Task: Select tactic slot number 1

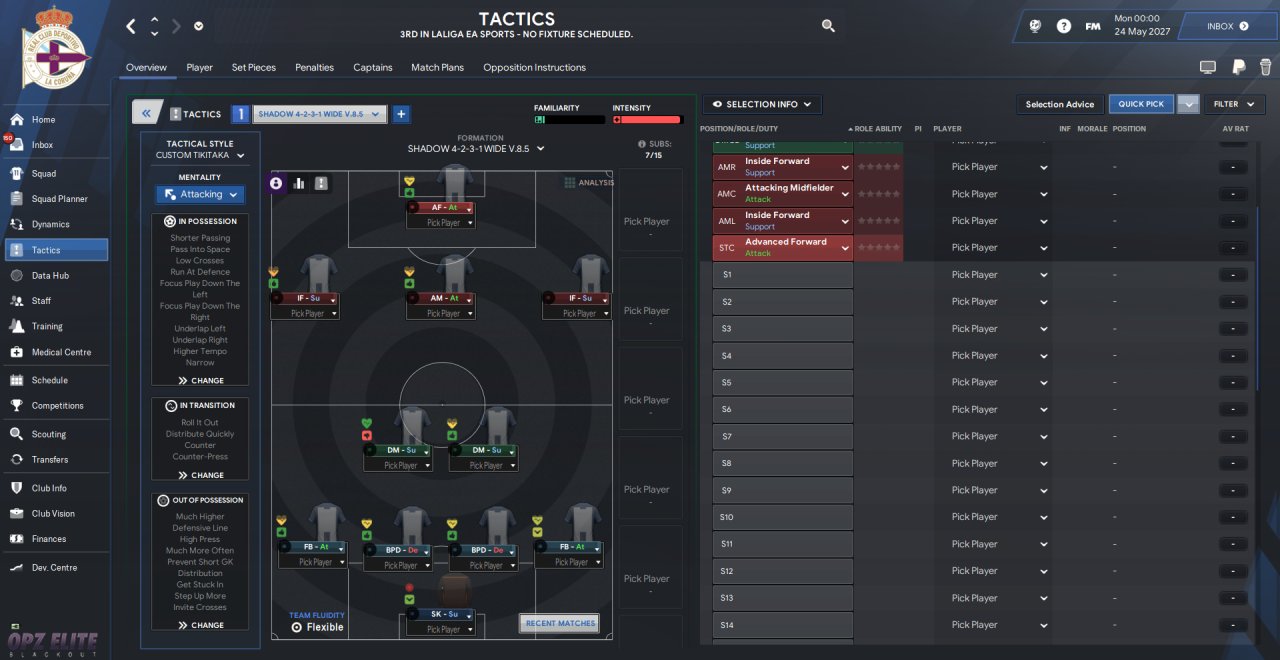Action: click(240, 114)
